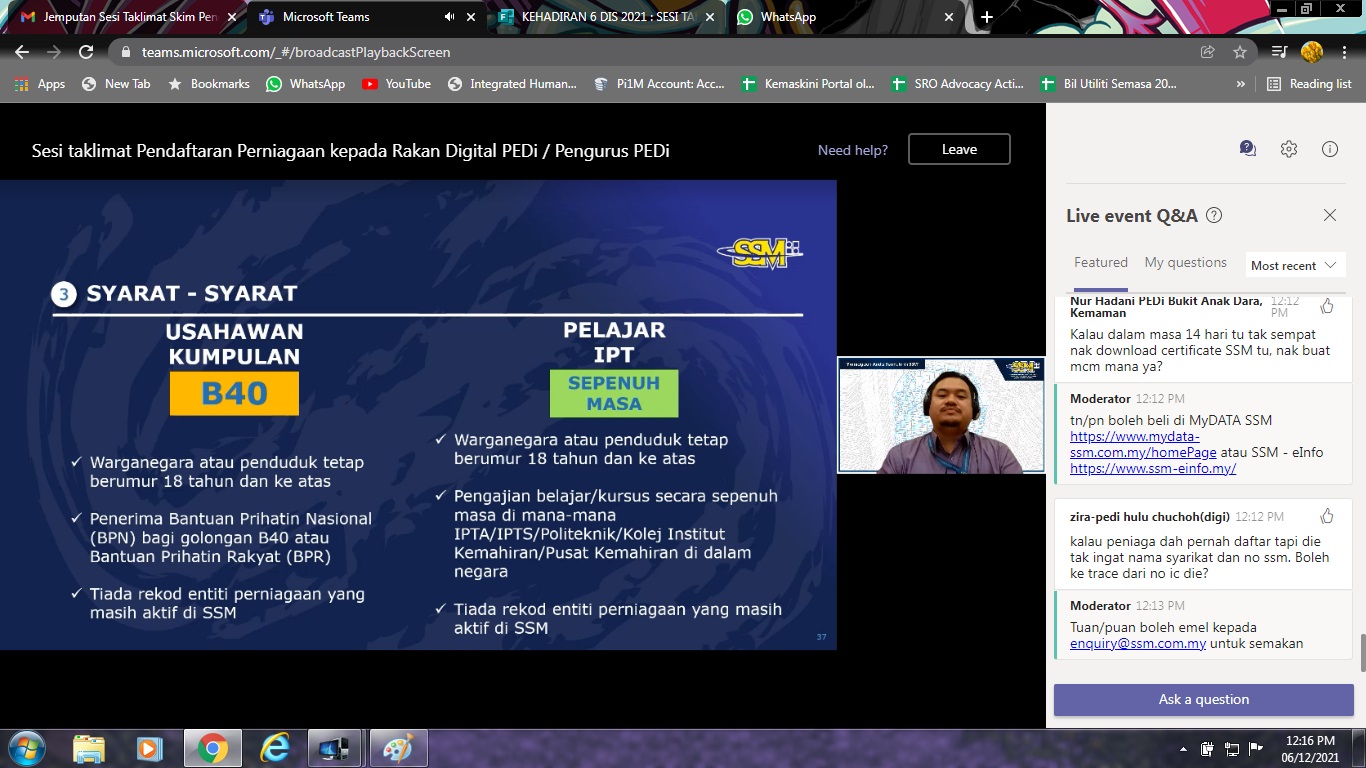1366x768 pixels.
Task: Select the Featured tab
Action: [1100, 263]
